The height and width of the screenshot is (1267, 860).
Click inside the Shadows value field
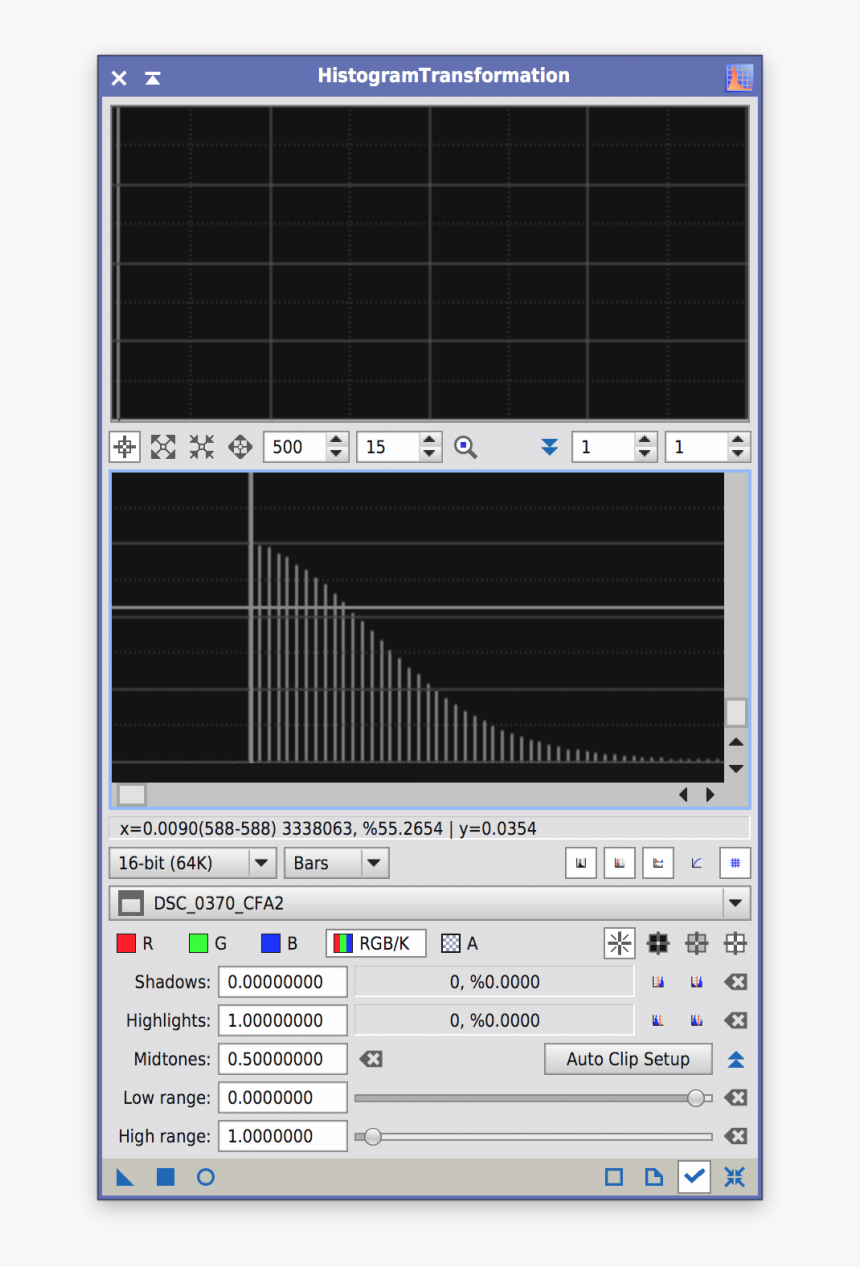click(x=283, y=982)
